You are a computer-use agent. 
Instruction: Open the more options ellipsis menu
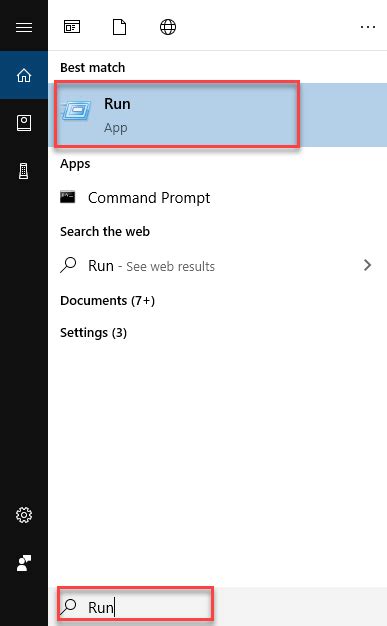(368, 27)
